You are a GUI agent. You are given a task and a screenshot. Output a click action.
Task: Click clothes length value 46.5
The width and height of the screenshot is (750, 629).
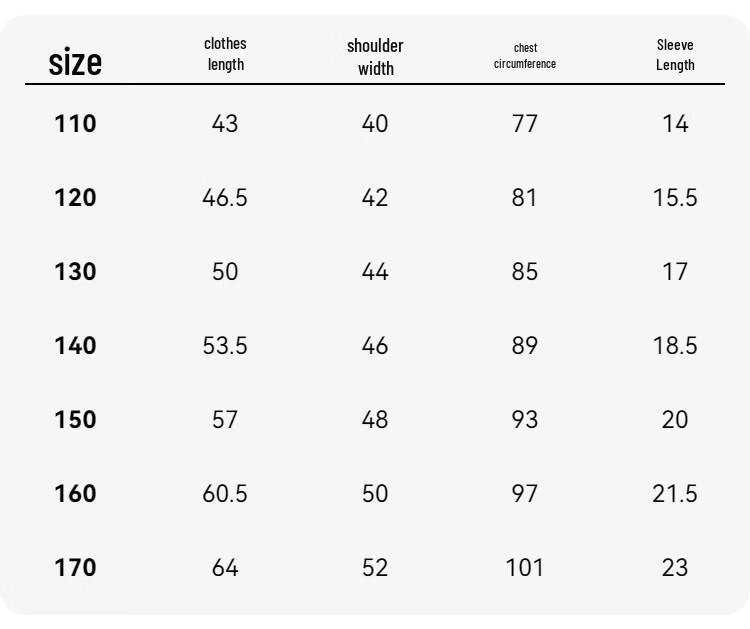[225, 198]
